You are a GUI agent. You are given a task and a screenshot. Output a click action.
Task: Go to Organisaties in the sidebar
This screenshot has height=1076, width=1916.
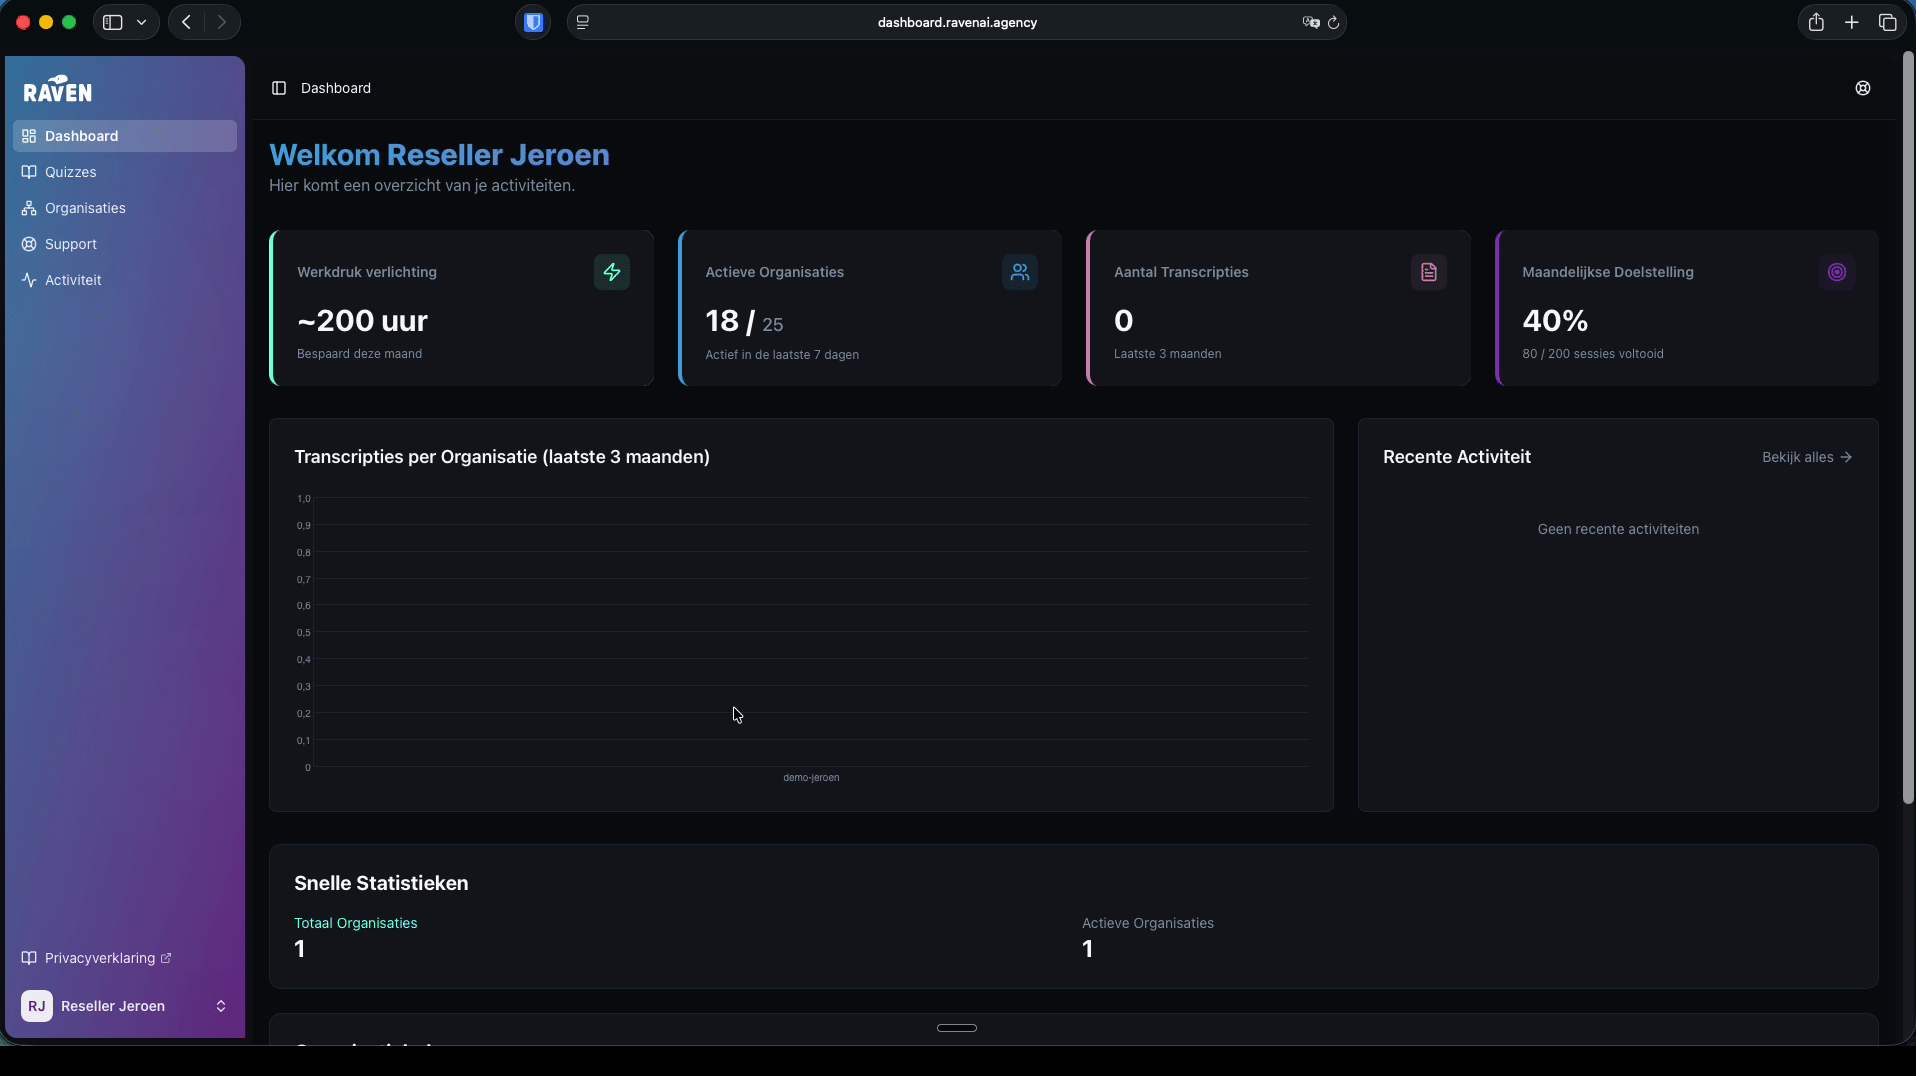coord(85,208)
